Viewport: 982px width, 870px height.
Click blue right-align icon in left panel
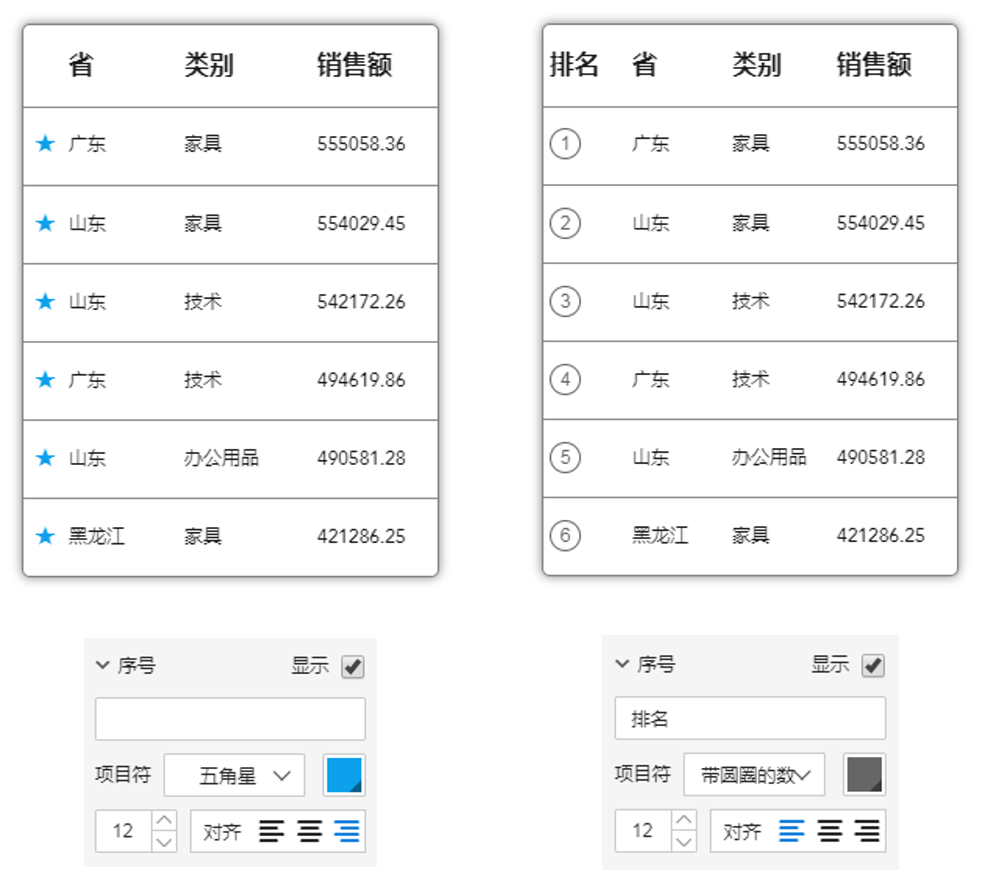point(347,831)
